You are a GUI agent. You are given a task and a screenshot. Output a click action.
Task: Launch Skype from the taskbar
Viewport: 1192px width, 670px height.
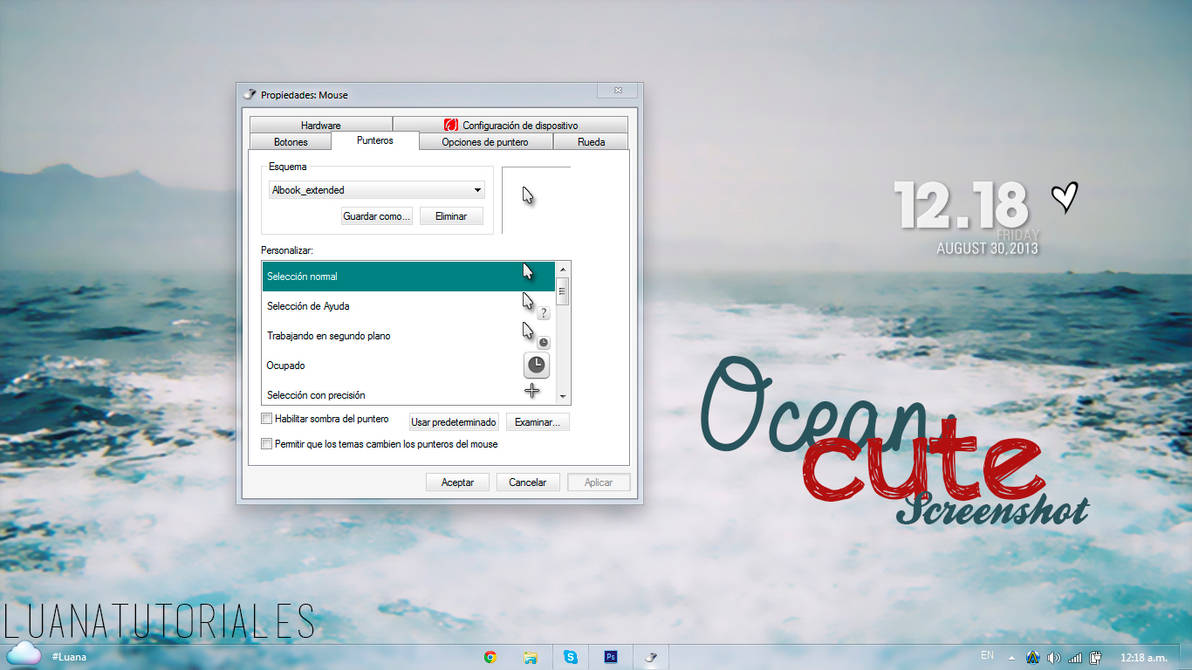pyautogui.click(x=570, y=657)
